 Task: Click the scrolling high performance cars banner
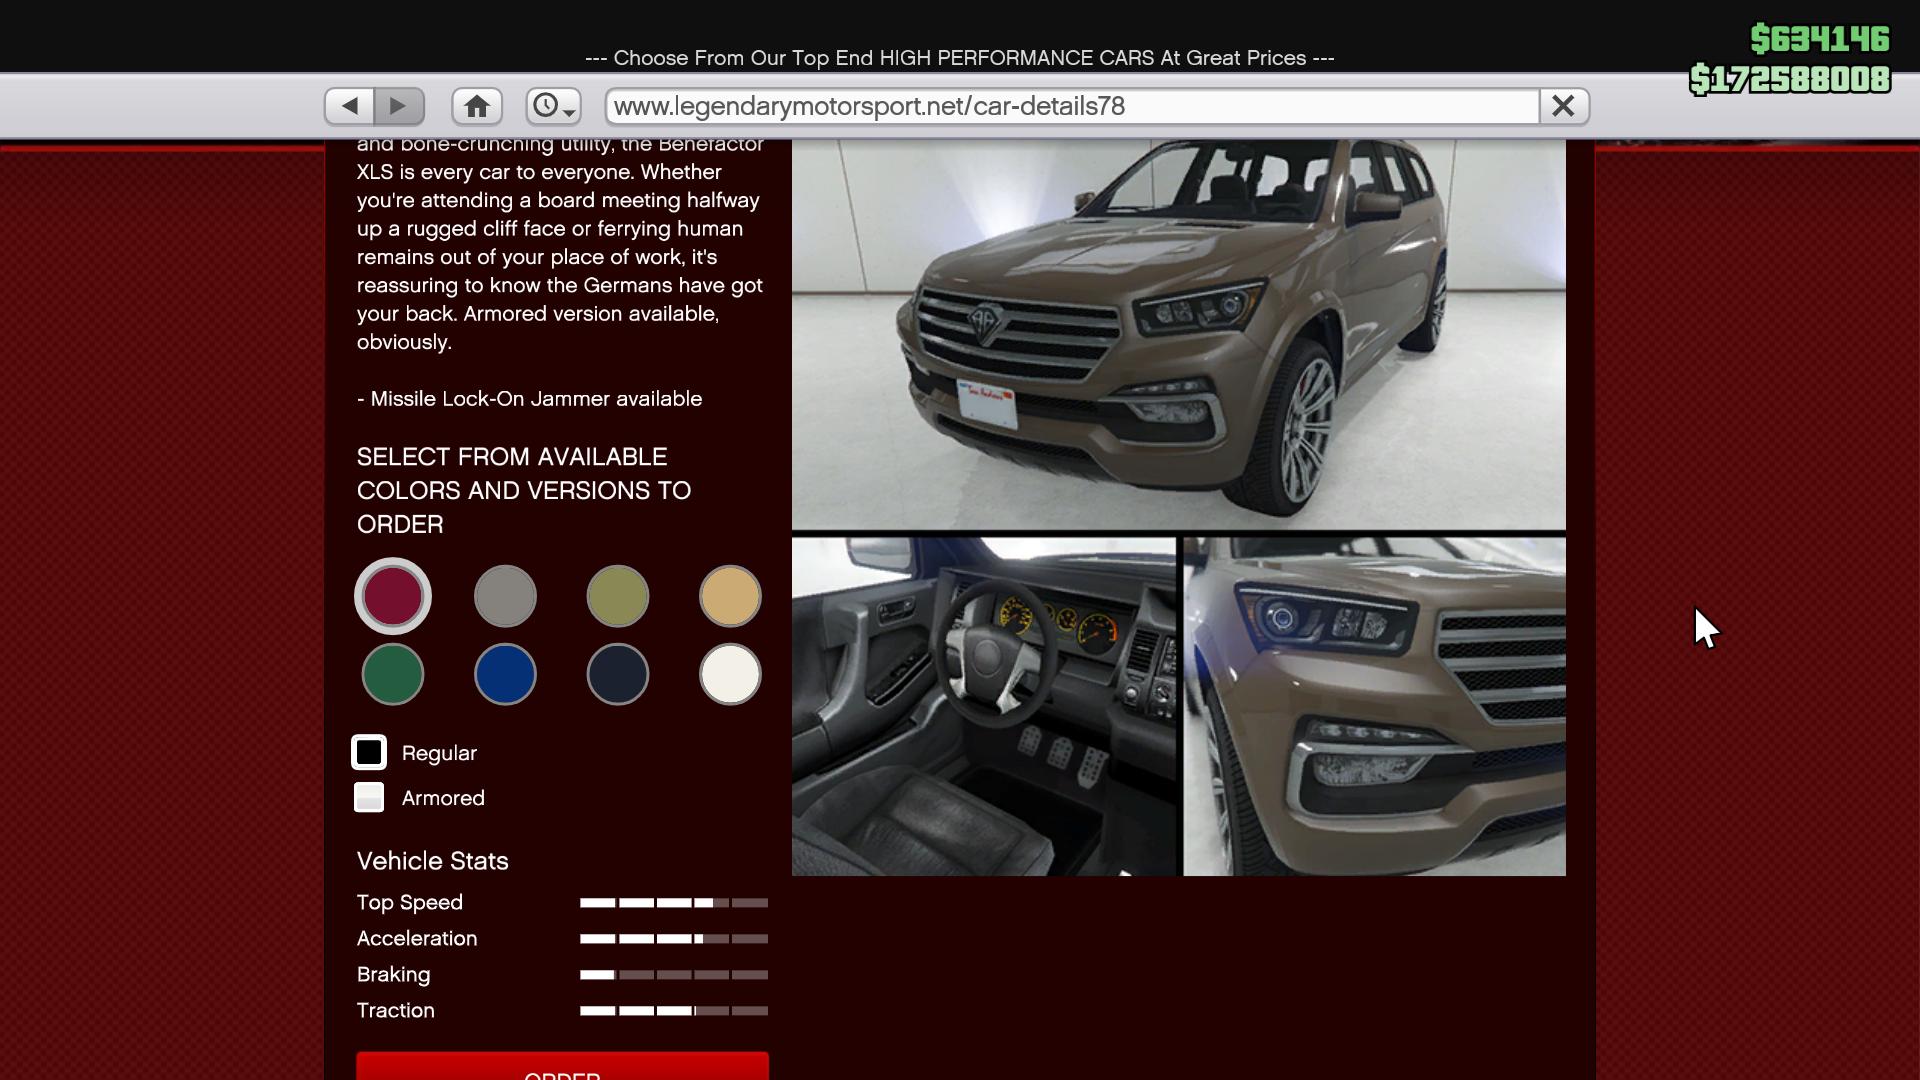(x=958, y=58)
